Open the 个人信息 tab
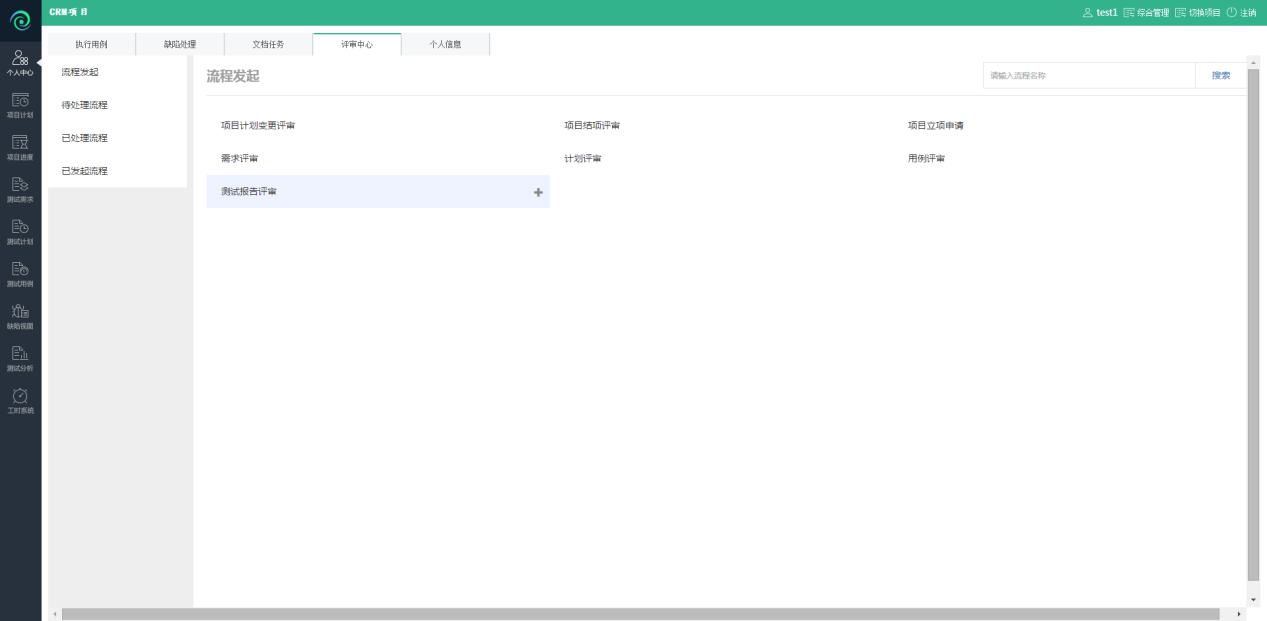This screenshot has width=1267, height=621. pyautogui.click(x=445, y=44)
